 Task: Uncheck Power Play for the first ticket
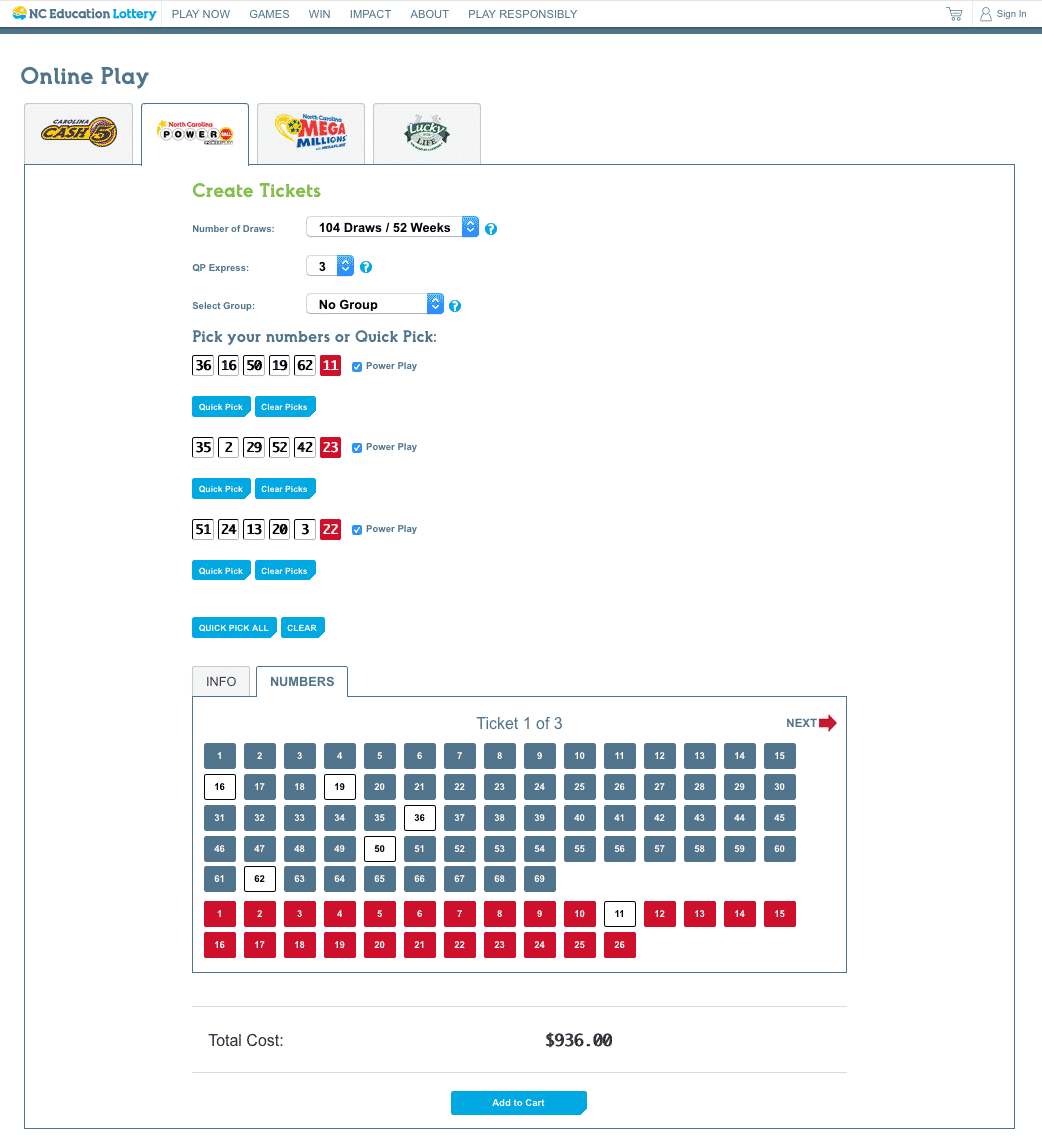point(357,367)
